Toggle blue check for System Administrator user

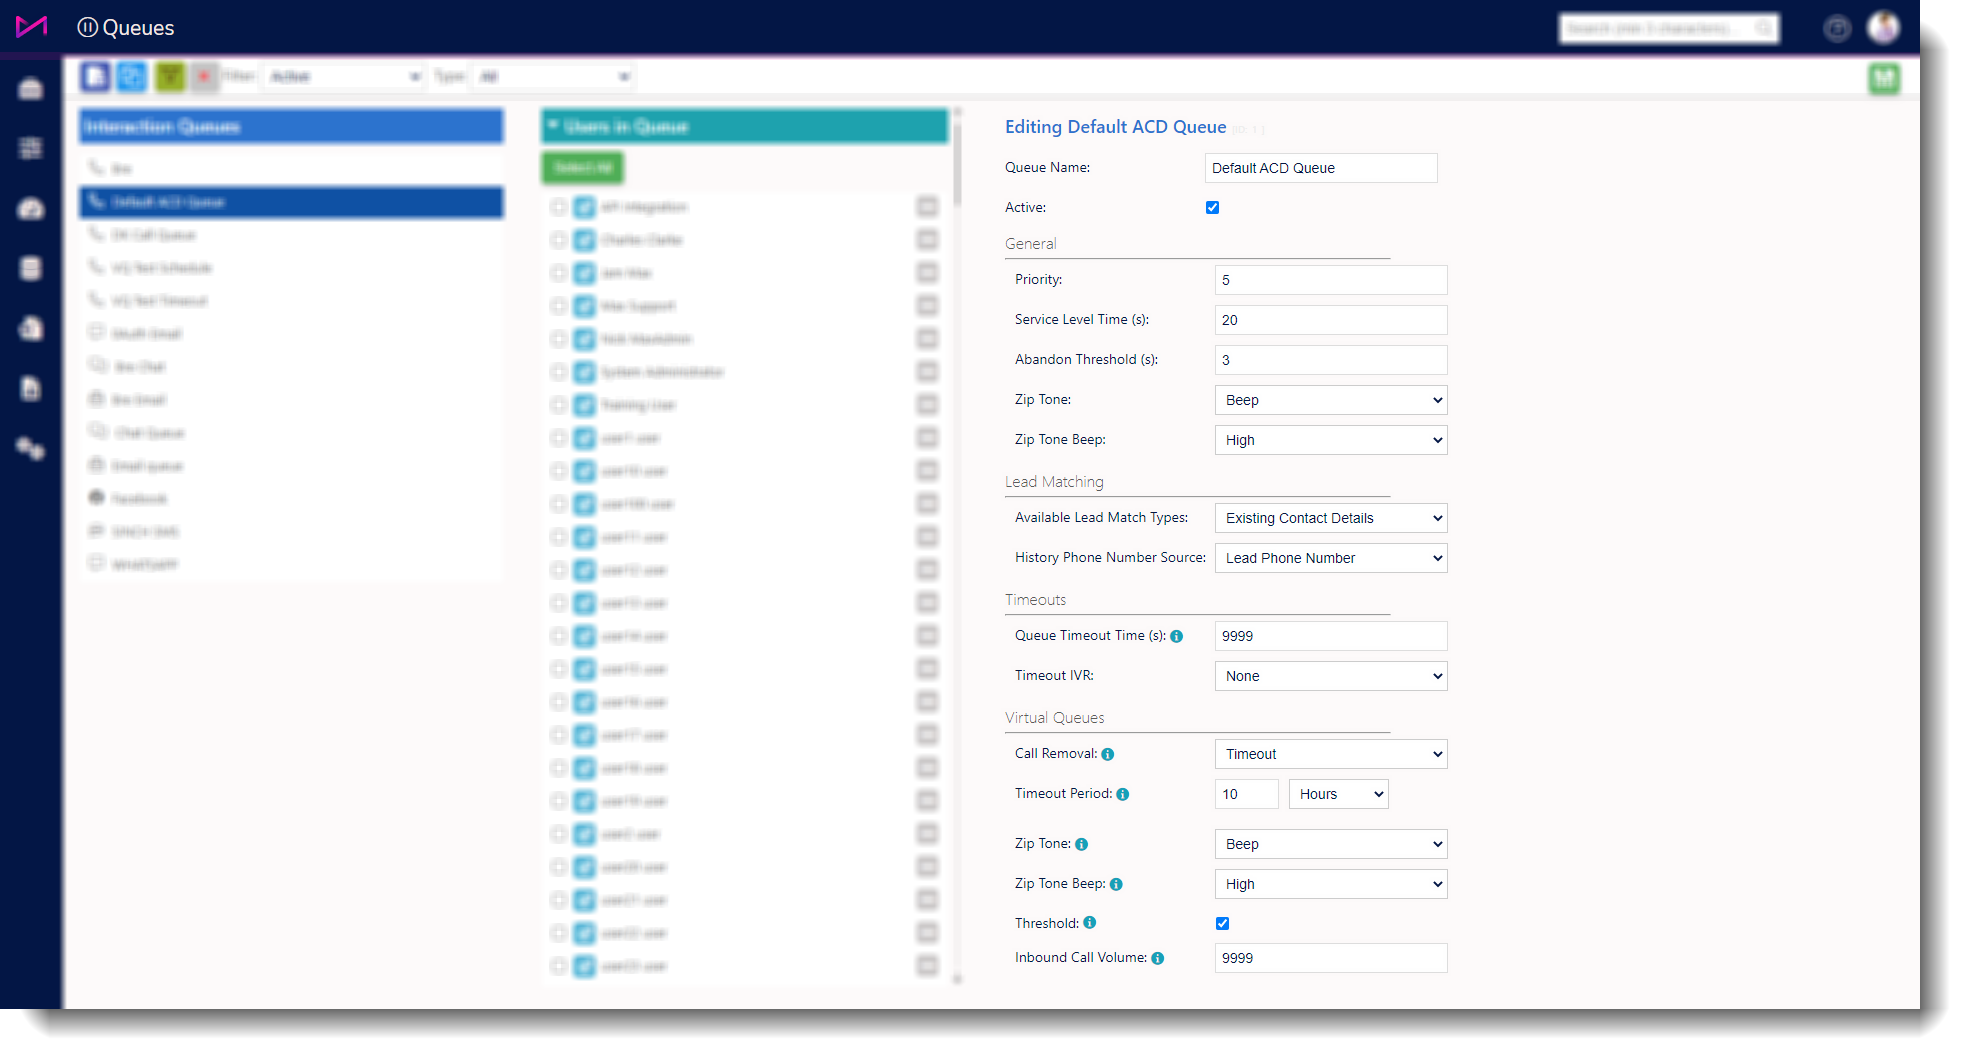[585, 372]
